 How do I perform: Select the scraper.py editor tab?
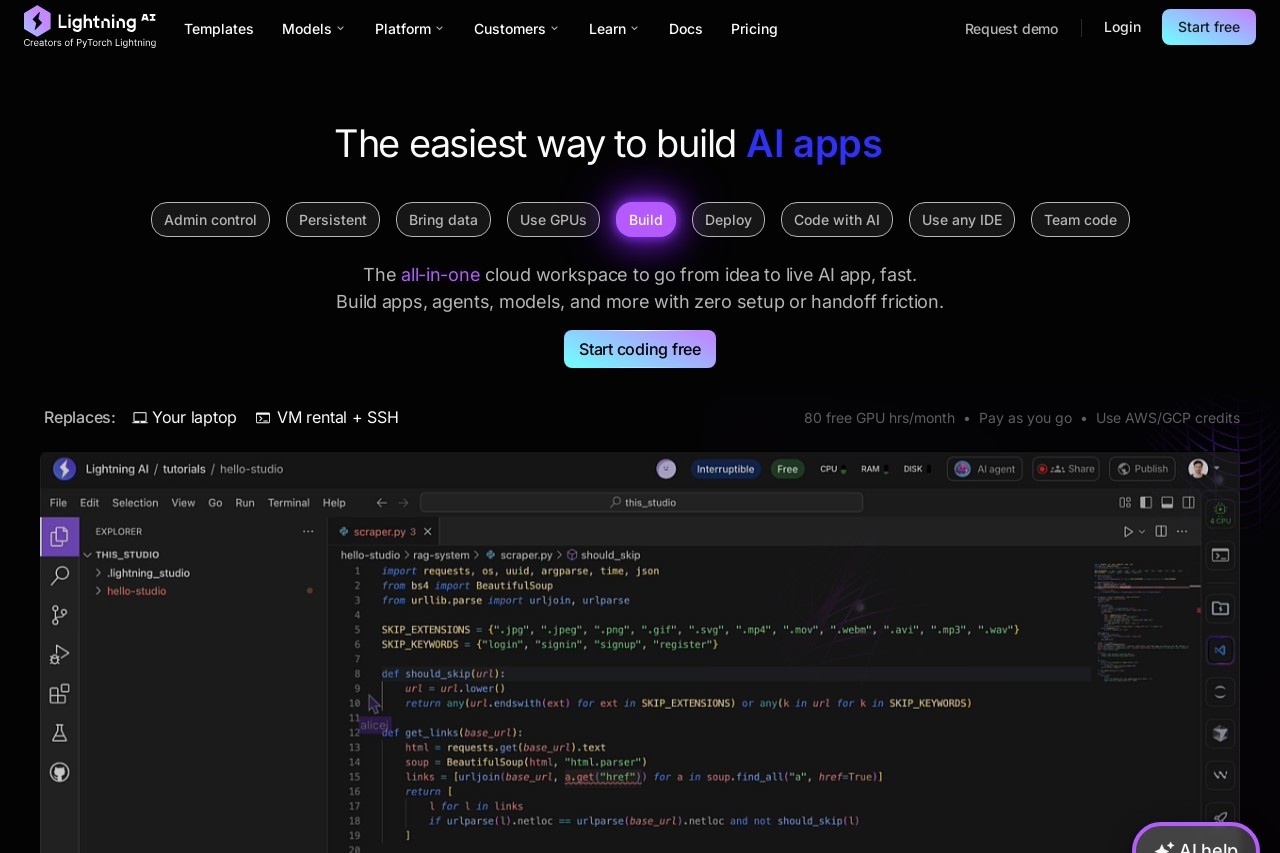[x=384, y=531]
